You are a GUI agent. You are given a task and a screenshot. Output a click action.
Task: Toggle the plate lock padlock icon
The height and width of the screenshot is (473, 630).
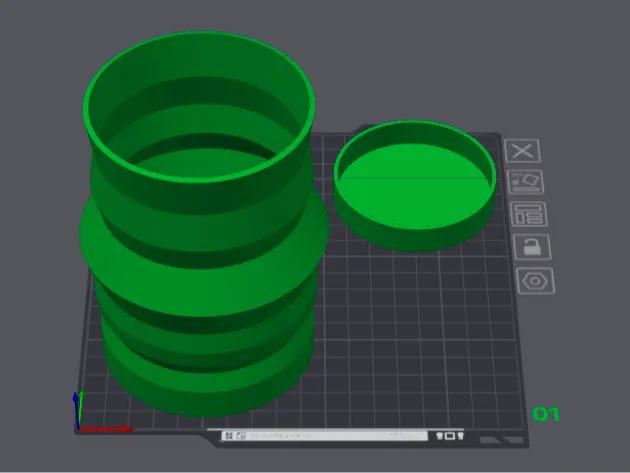tap(532, 247)
